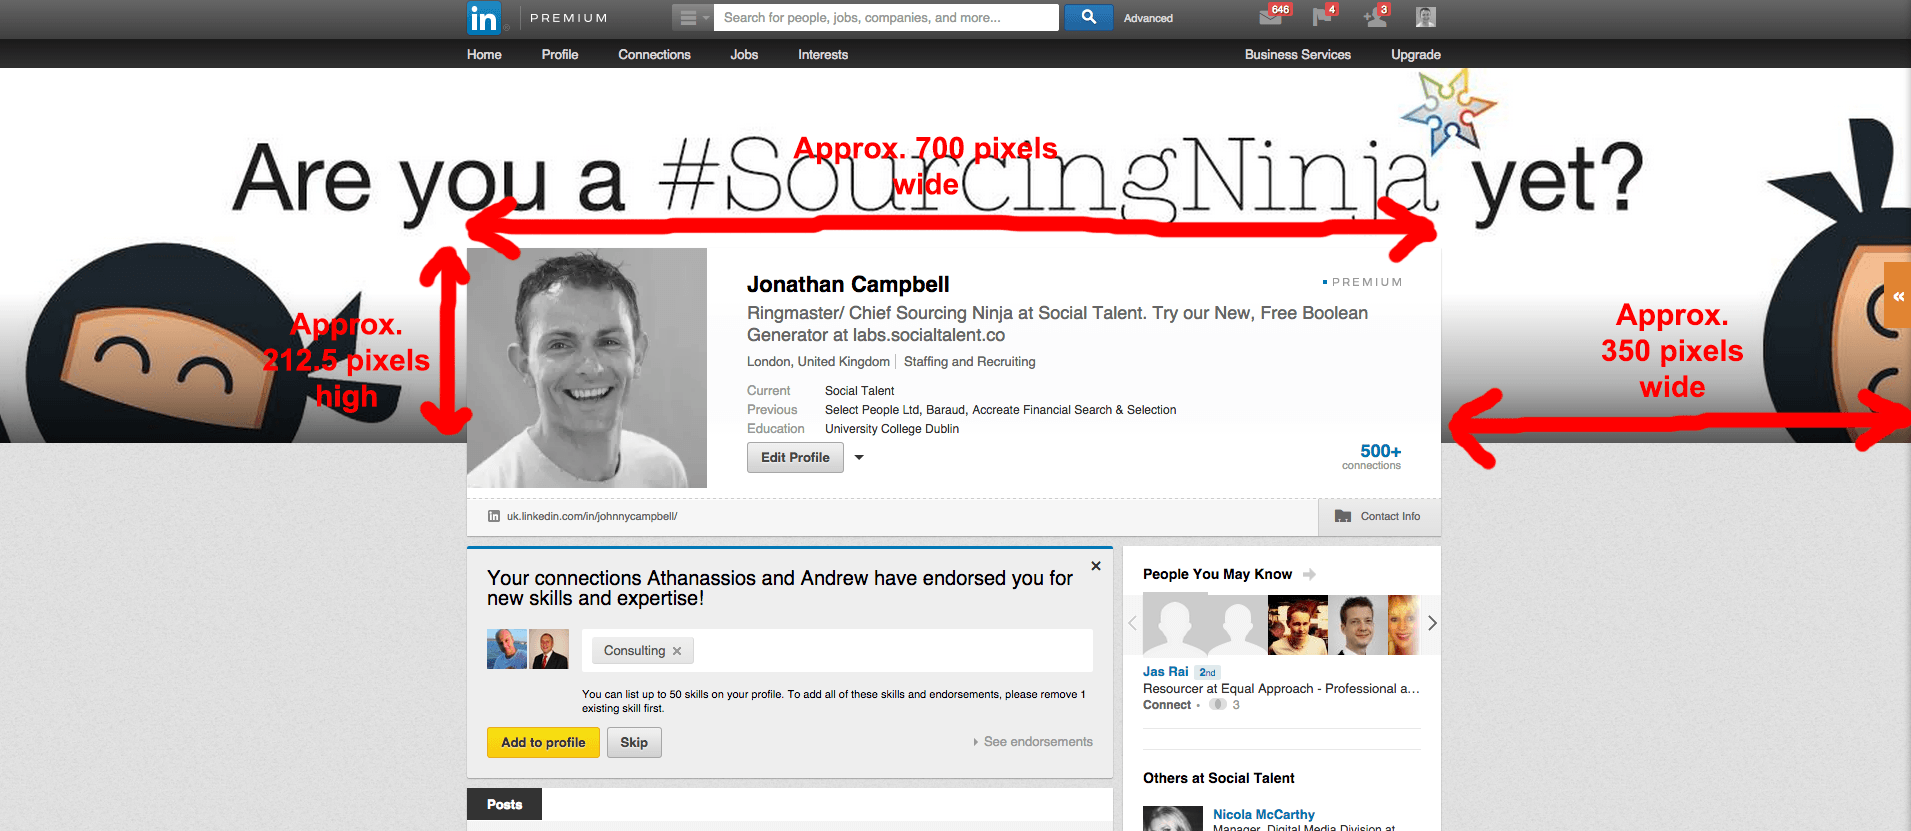Click the partially visible blonde woman photo
The height and width of the screenshot is (831, 1911).
[x=1403, y=625]
